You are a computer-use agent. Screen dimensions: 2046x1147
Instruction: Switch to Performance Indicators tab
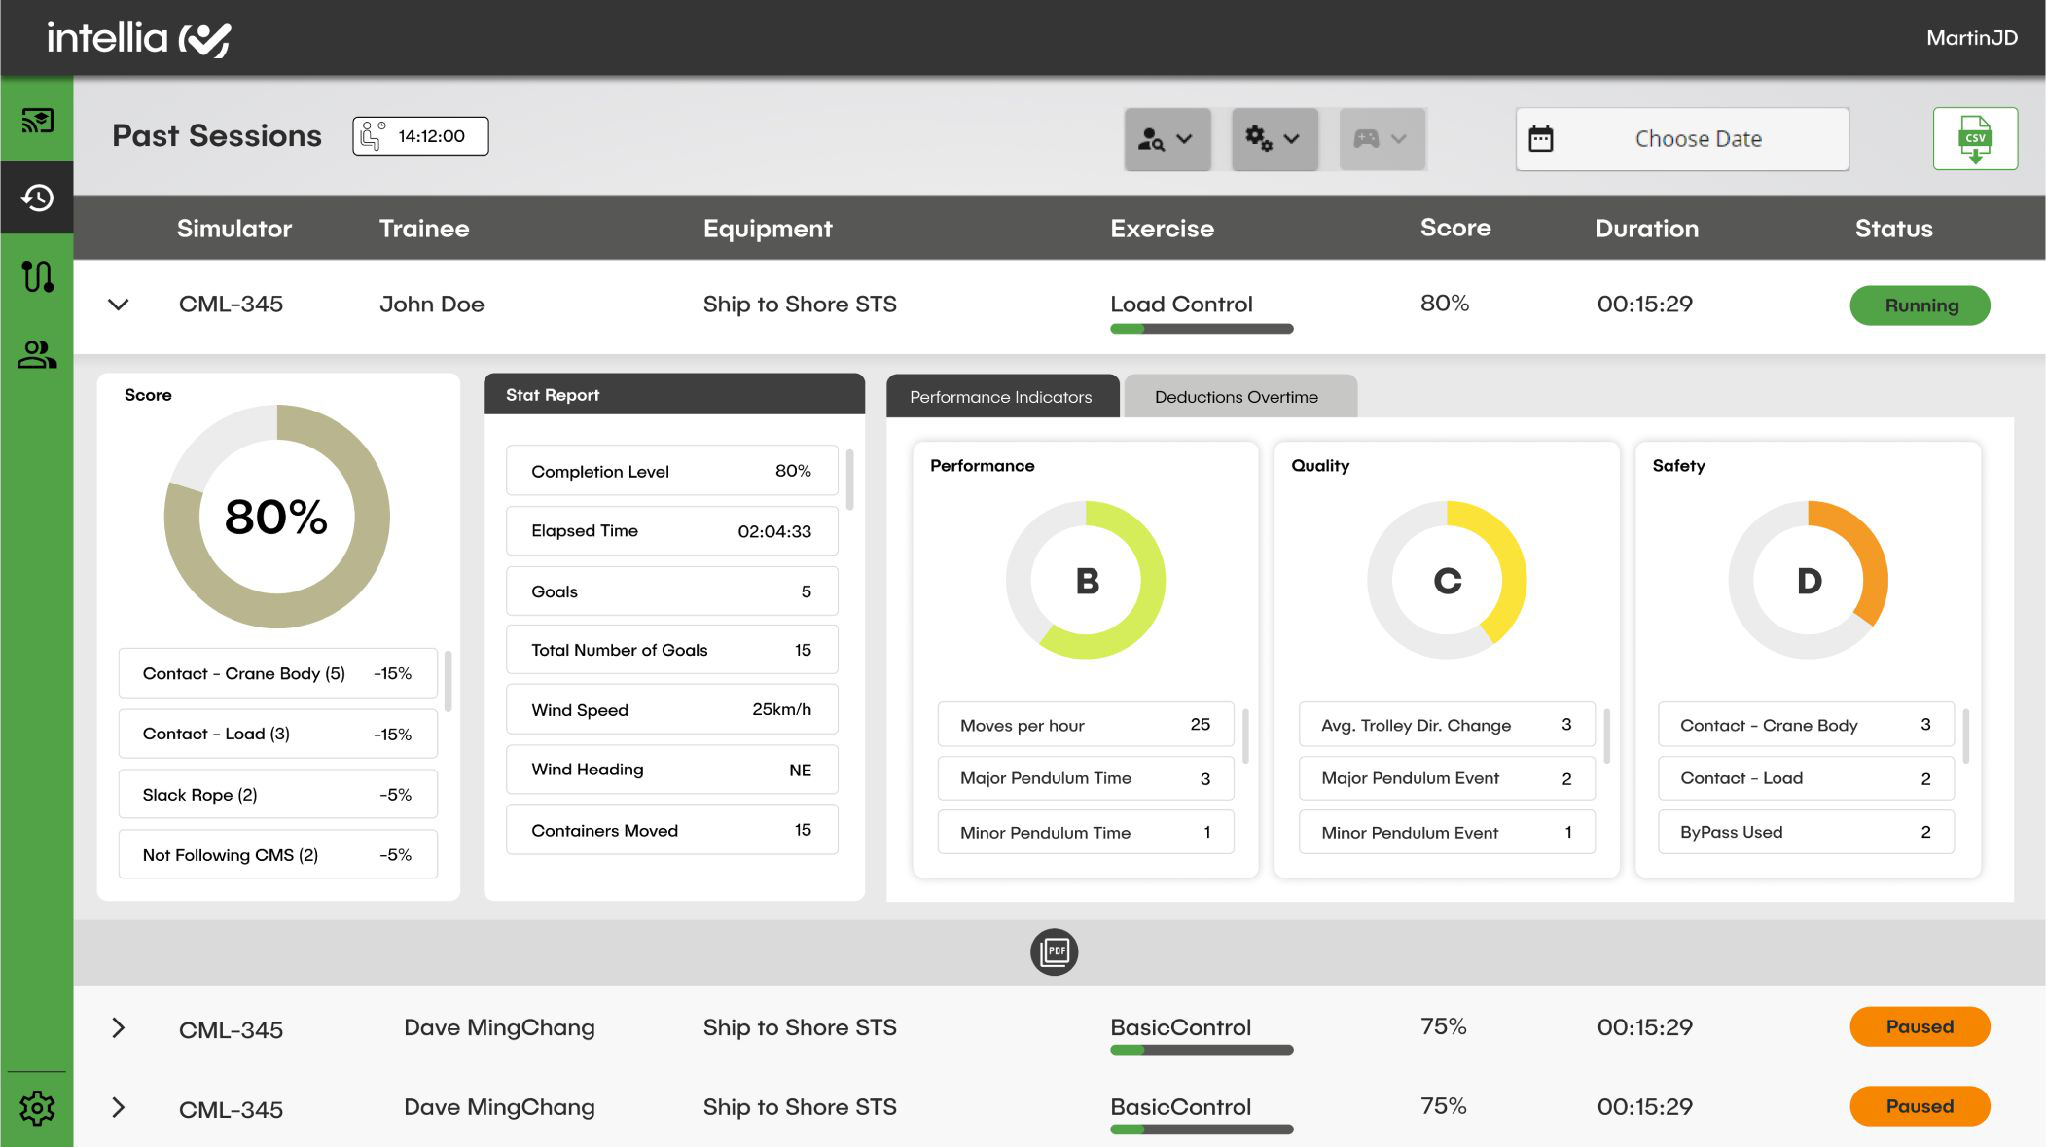(x=1002, y=397)
